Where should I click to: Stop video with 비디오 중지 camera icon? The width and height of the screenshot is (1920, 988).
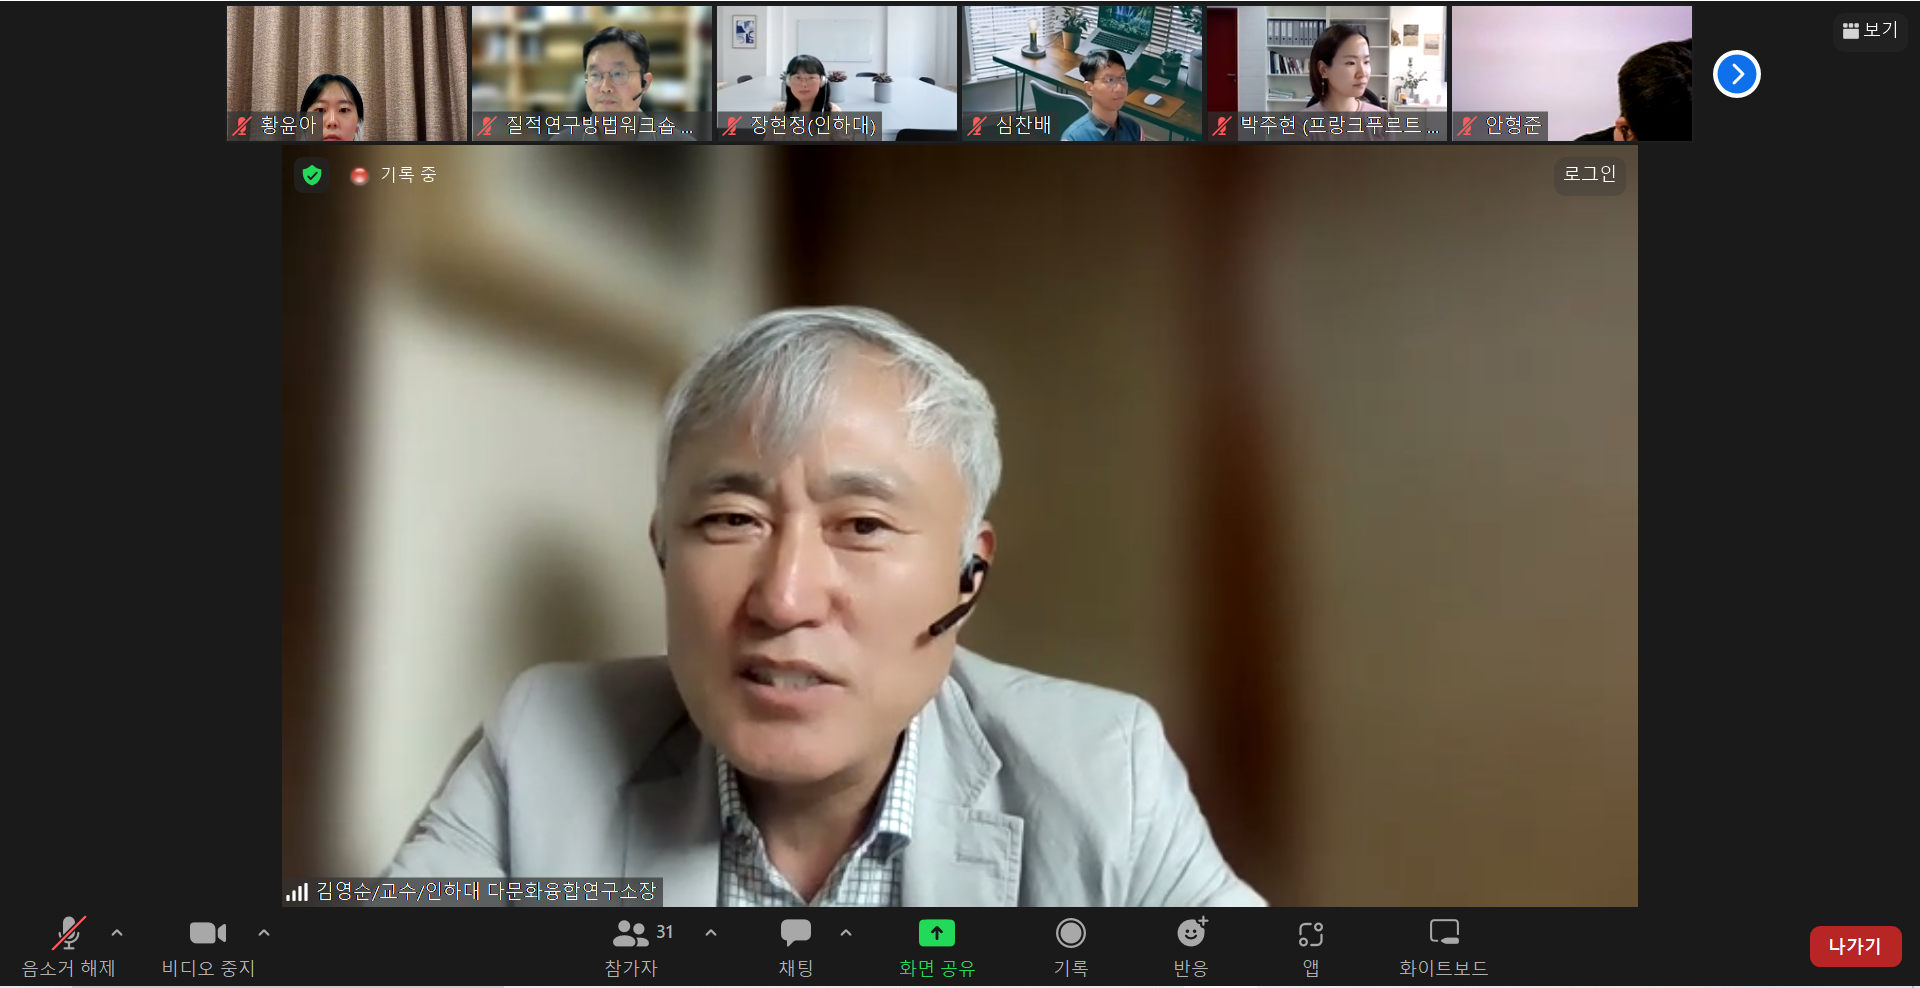coord(208,946)
